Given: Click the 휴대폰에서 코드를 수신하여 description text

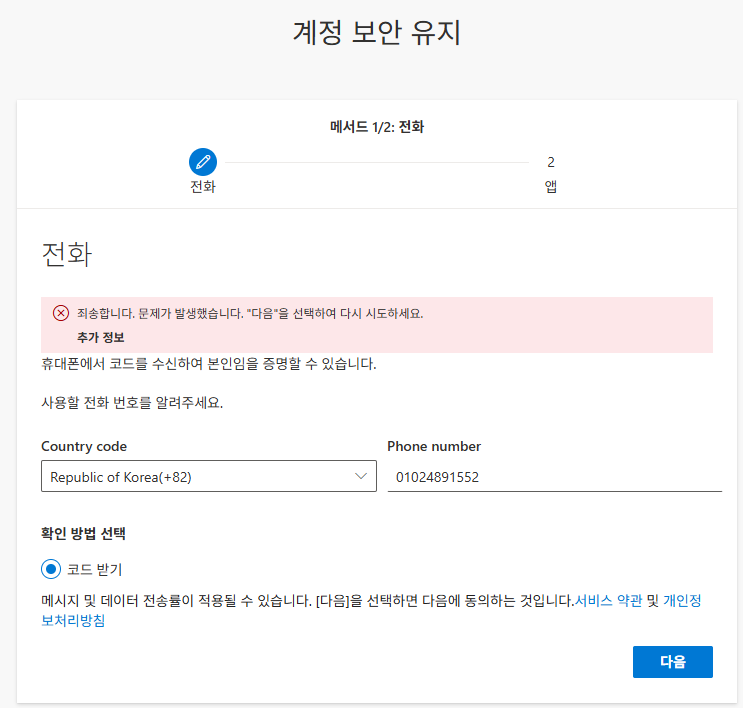Looking at the screenshot, I should (209, 364).
